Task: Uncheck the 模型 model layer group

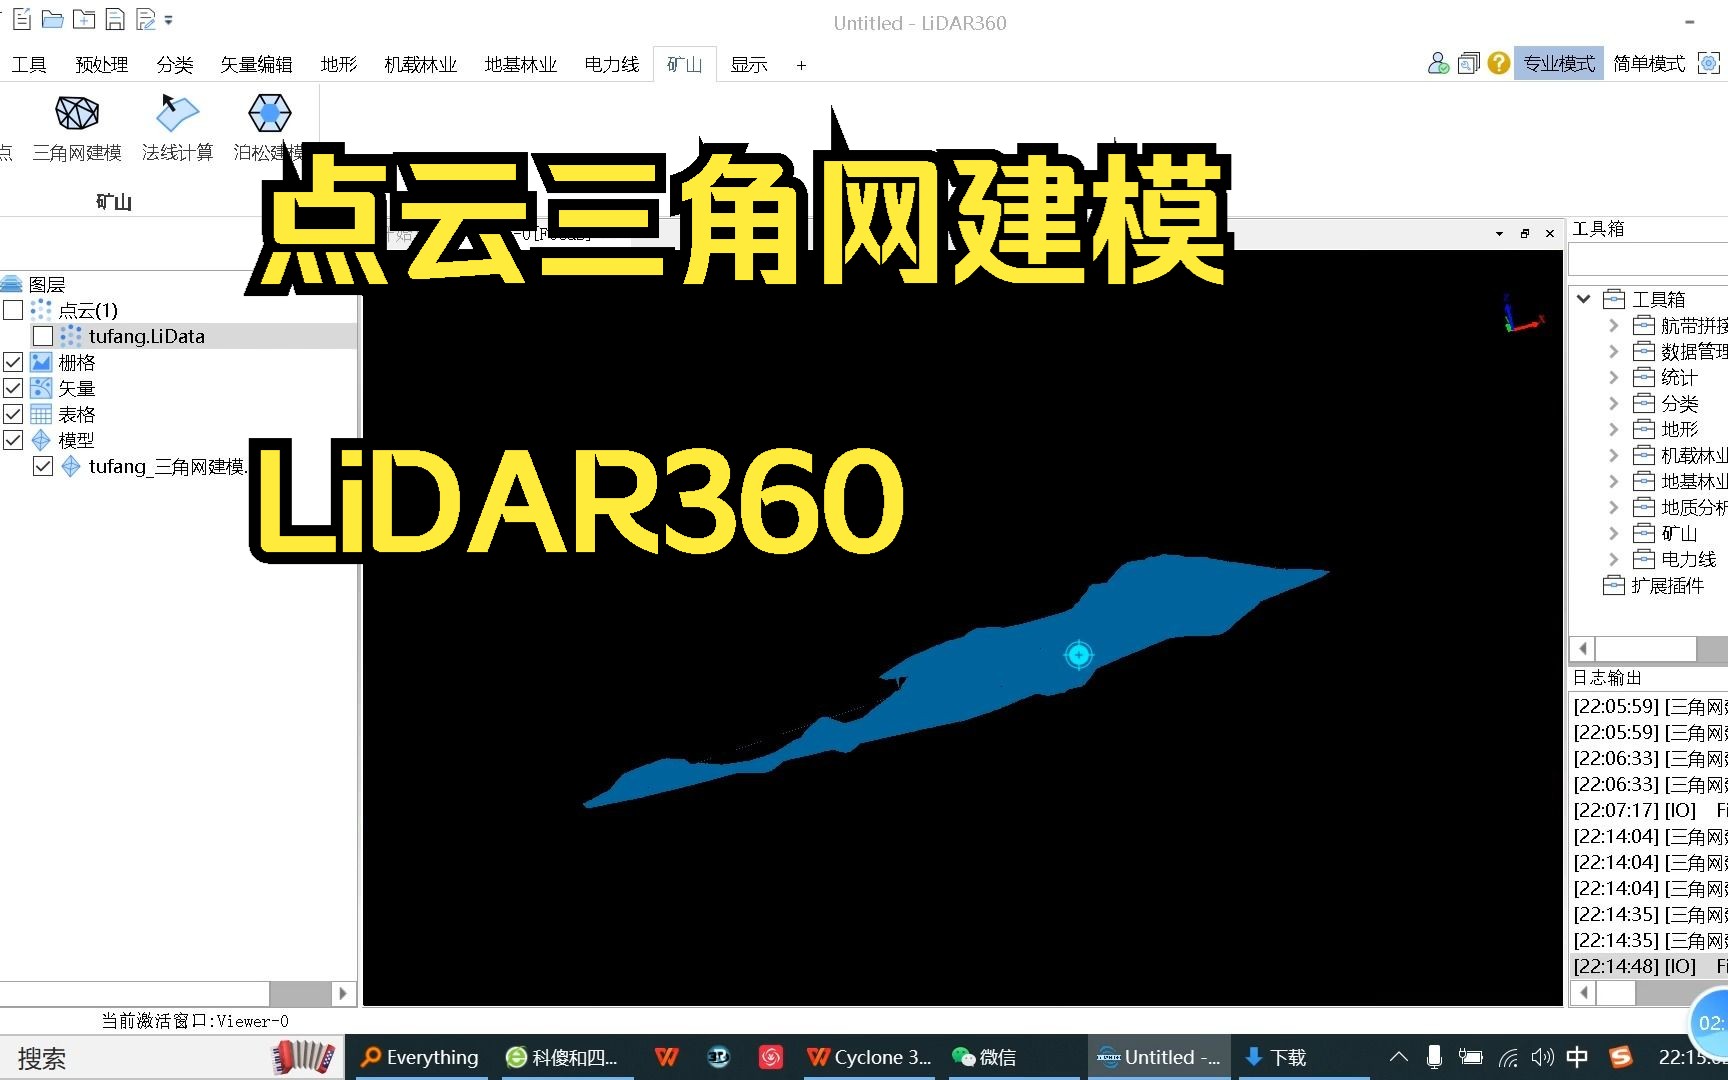Action: [13, 440]
